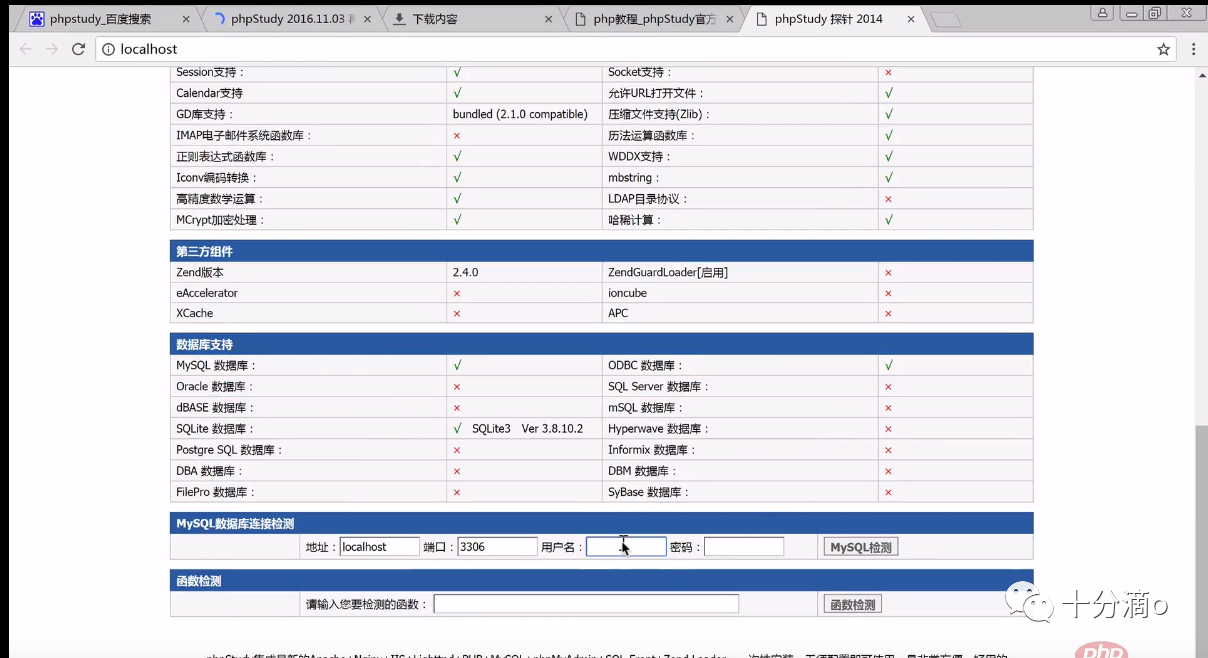Bookmark this page with the star icon

tap(1163, 49)
